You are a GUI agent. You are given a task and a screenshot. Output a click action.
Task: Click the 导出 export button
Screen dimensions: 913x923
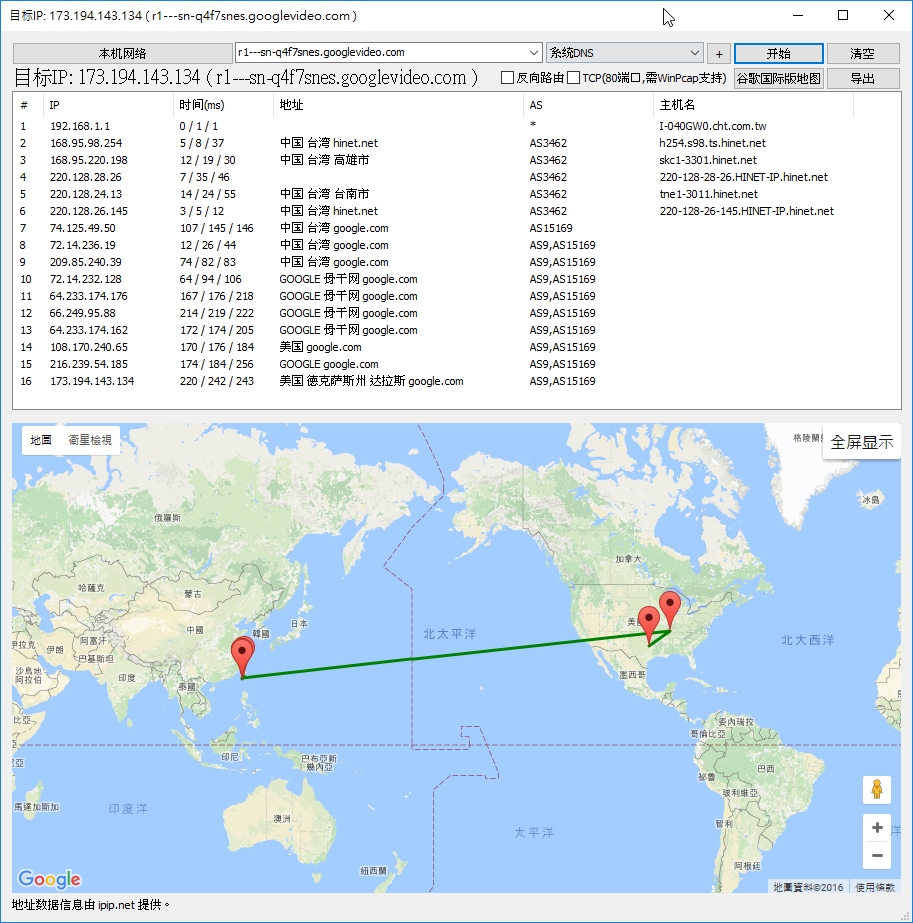tap(863, 78)
